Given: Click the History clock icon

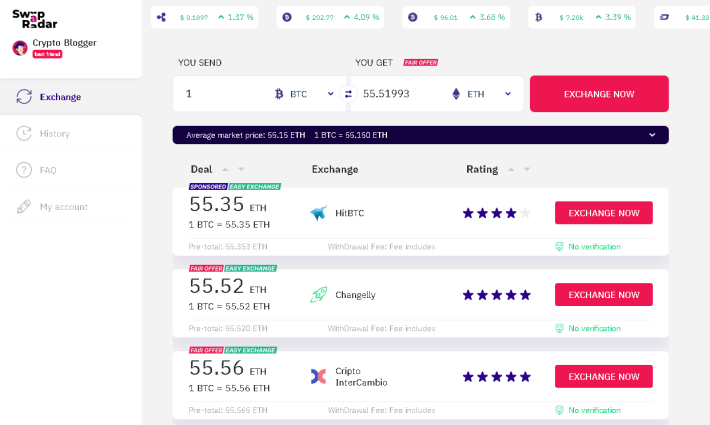Looking at the screenshot, I should click(x=24, y=134).
